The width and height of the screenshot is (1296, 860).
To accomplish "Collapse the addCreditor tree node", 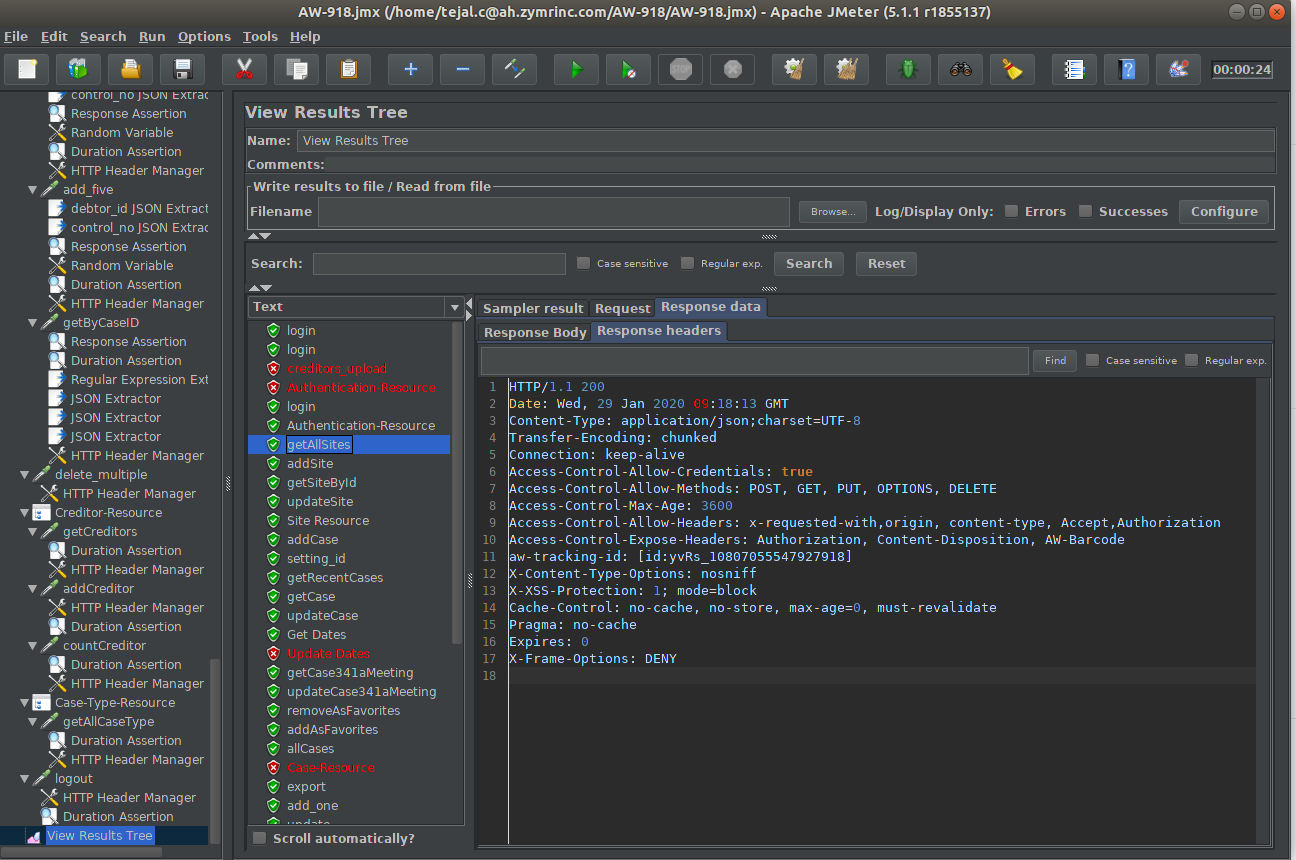I will click(x=33, y=588).
